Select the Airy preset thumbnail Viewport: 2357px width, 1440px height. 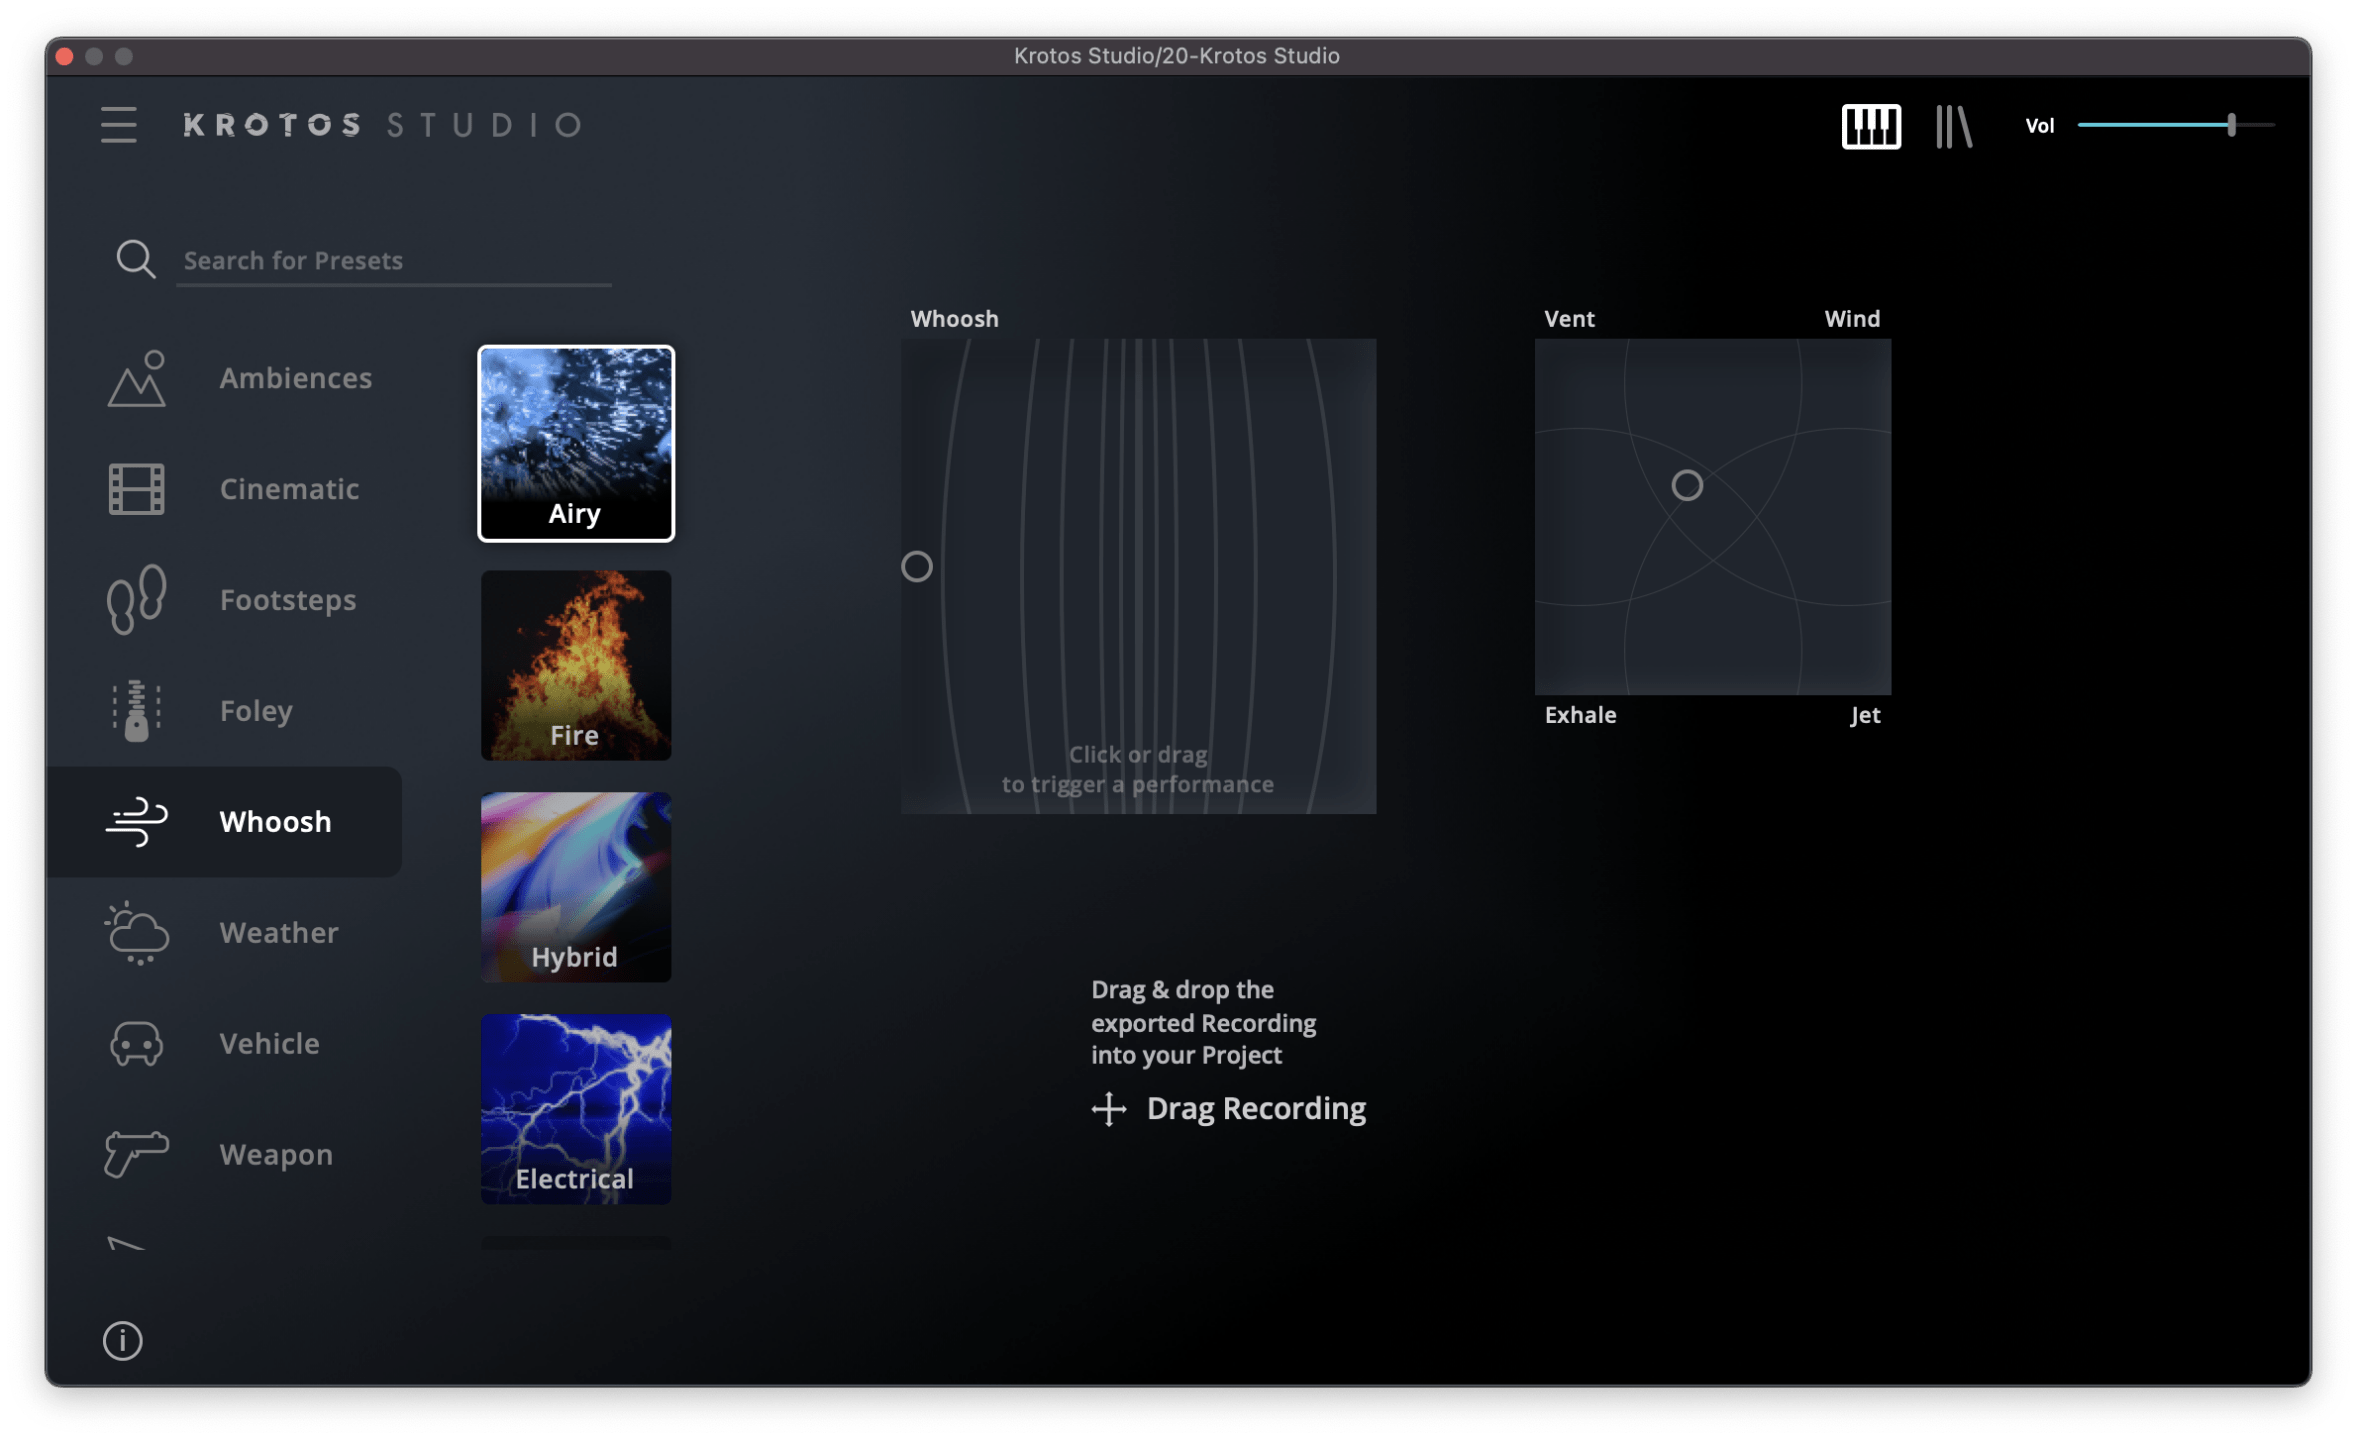pos(576,443)
